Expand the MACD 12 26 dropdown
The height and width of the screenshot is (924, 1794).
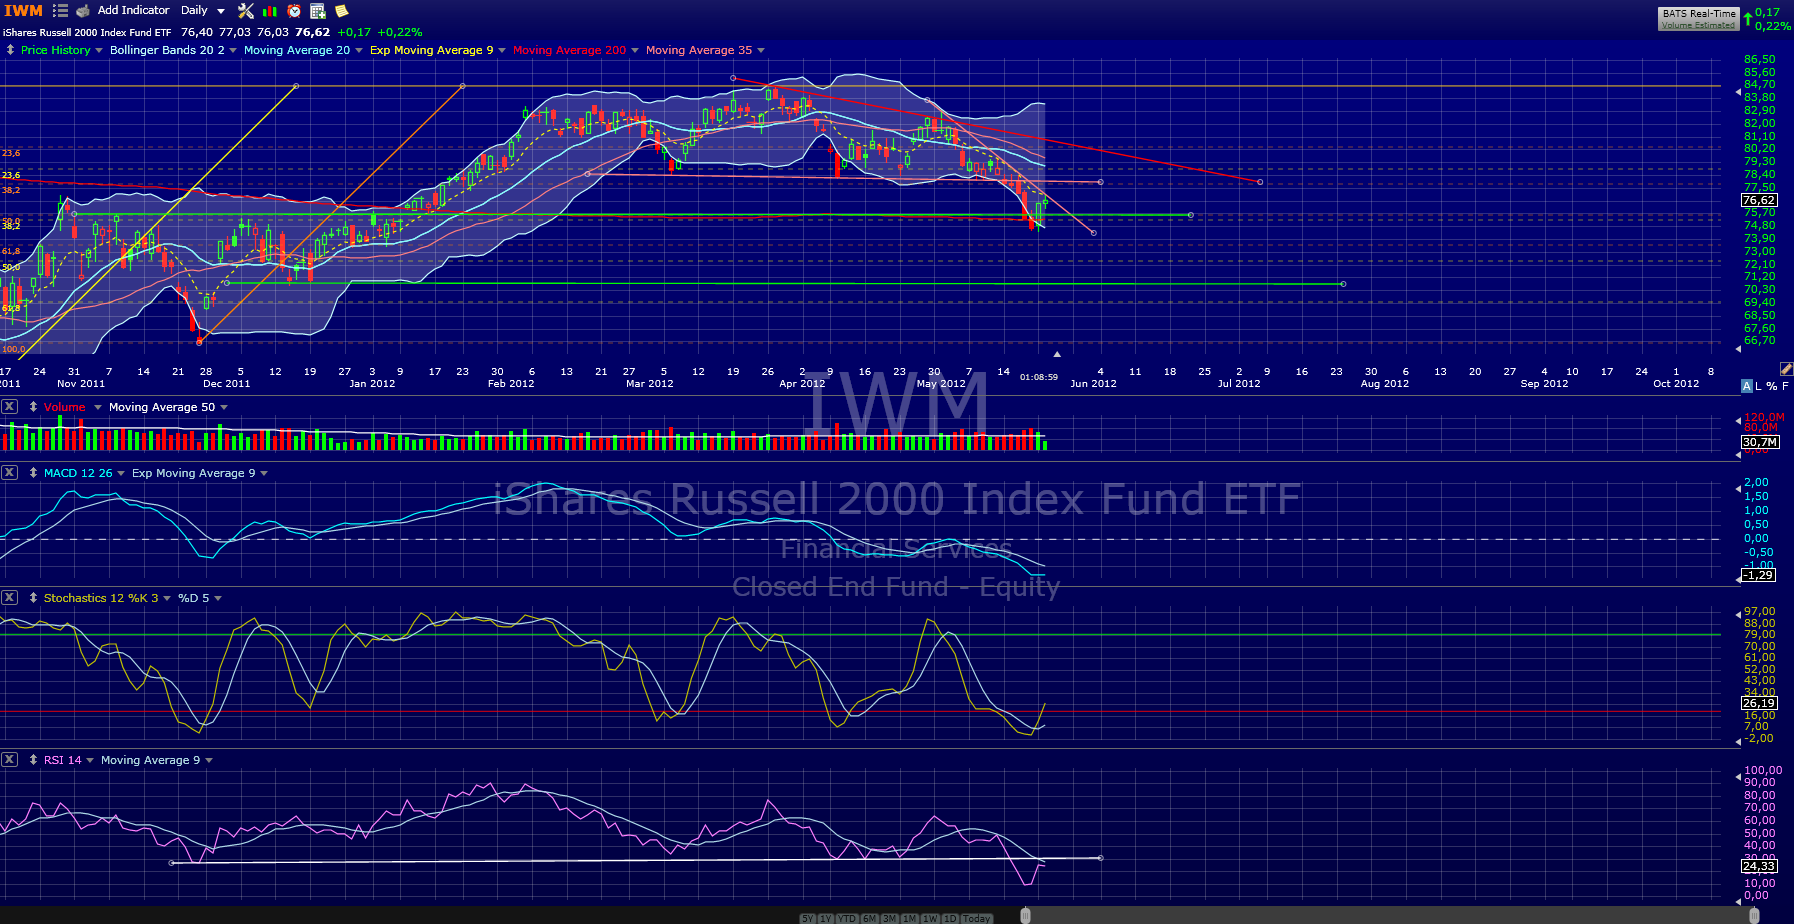click(x=121, y=474)
